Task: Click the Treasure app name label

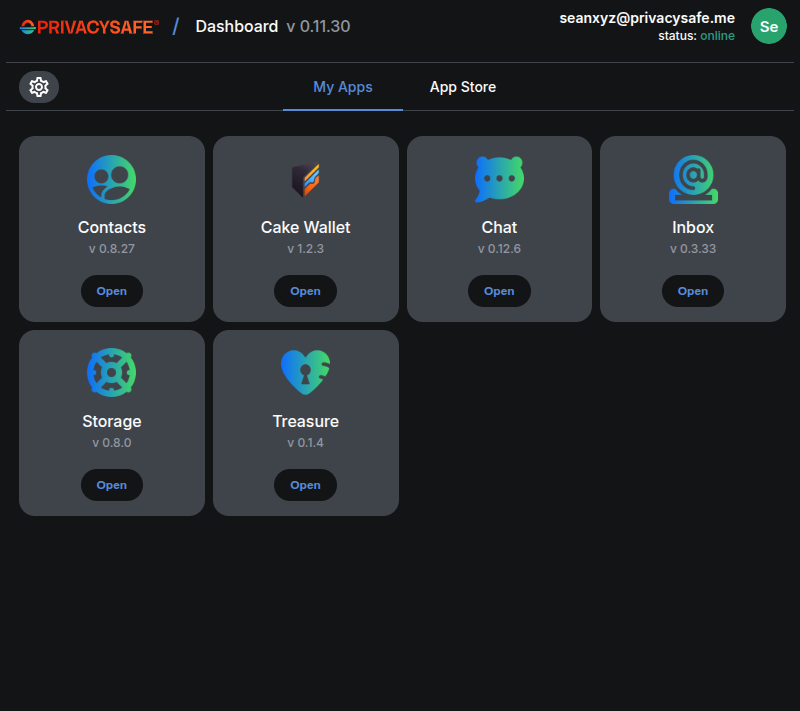Action: coord(306,421)
